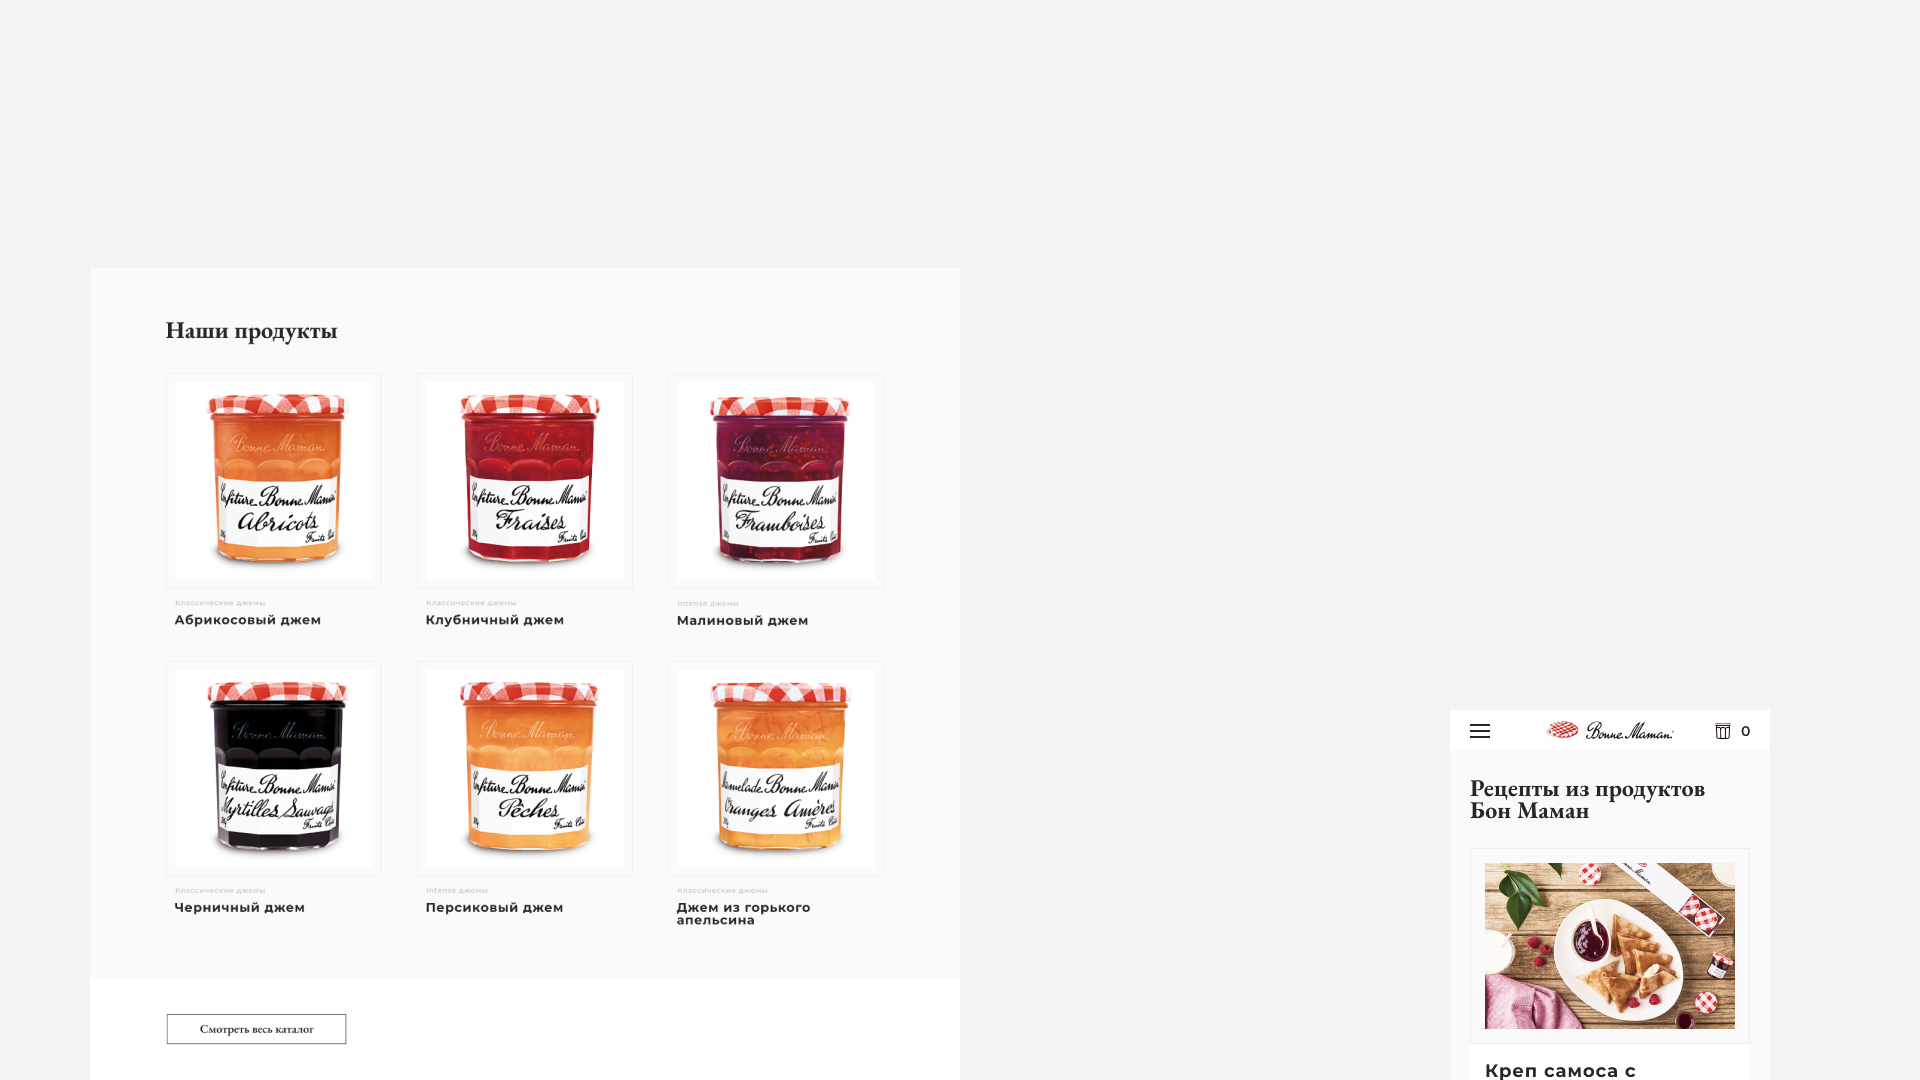Click the Малиновый джем title
Image resolution: width=1920 pixels, height=1080 pixels.
tap(743, 621)
